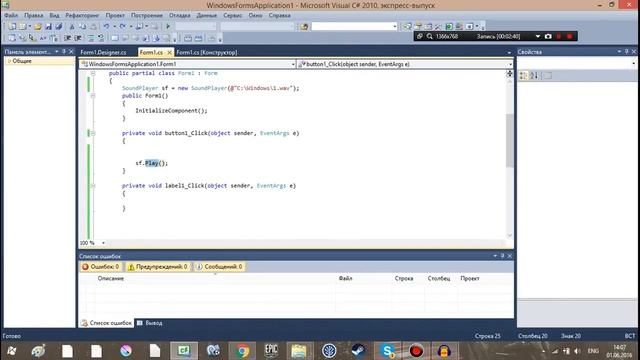Click the Paste toolbar icon
This screenshot has width=640, height=360.
93,27
